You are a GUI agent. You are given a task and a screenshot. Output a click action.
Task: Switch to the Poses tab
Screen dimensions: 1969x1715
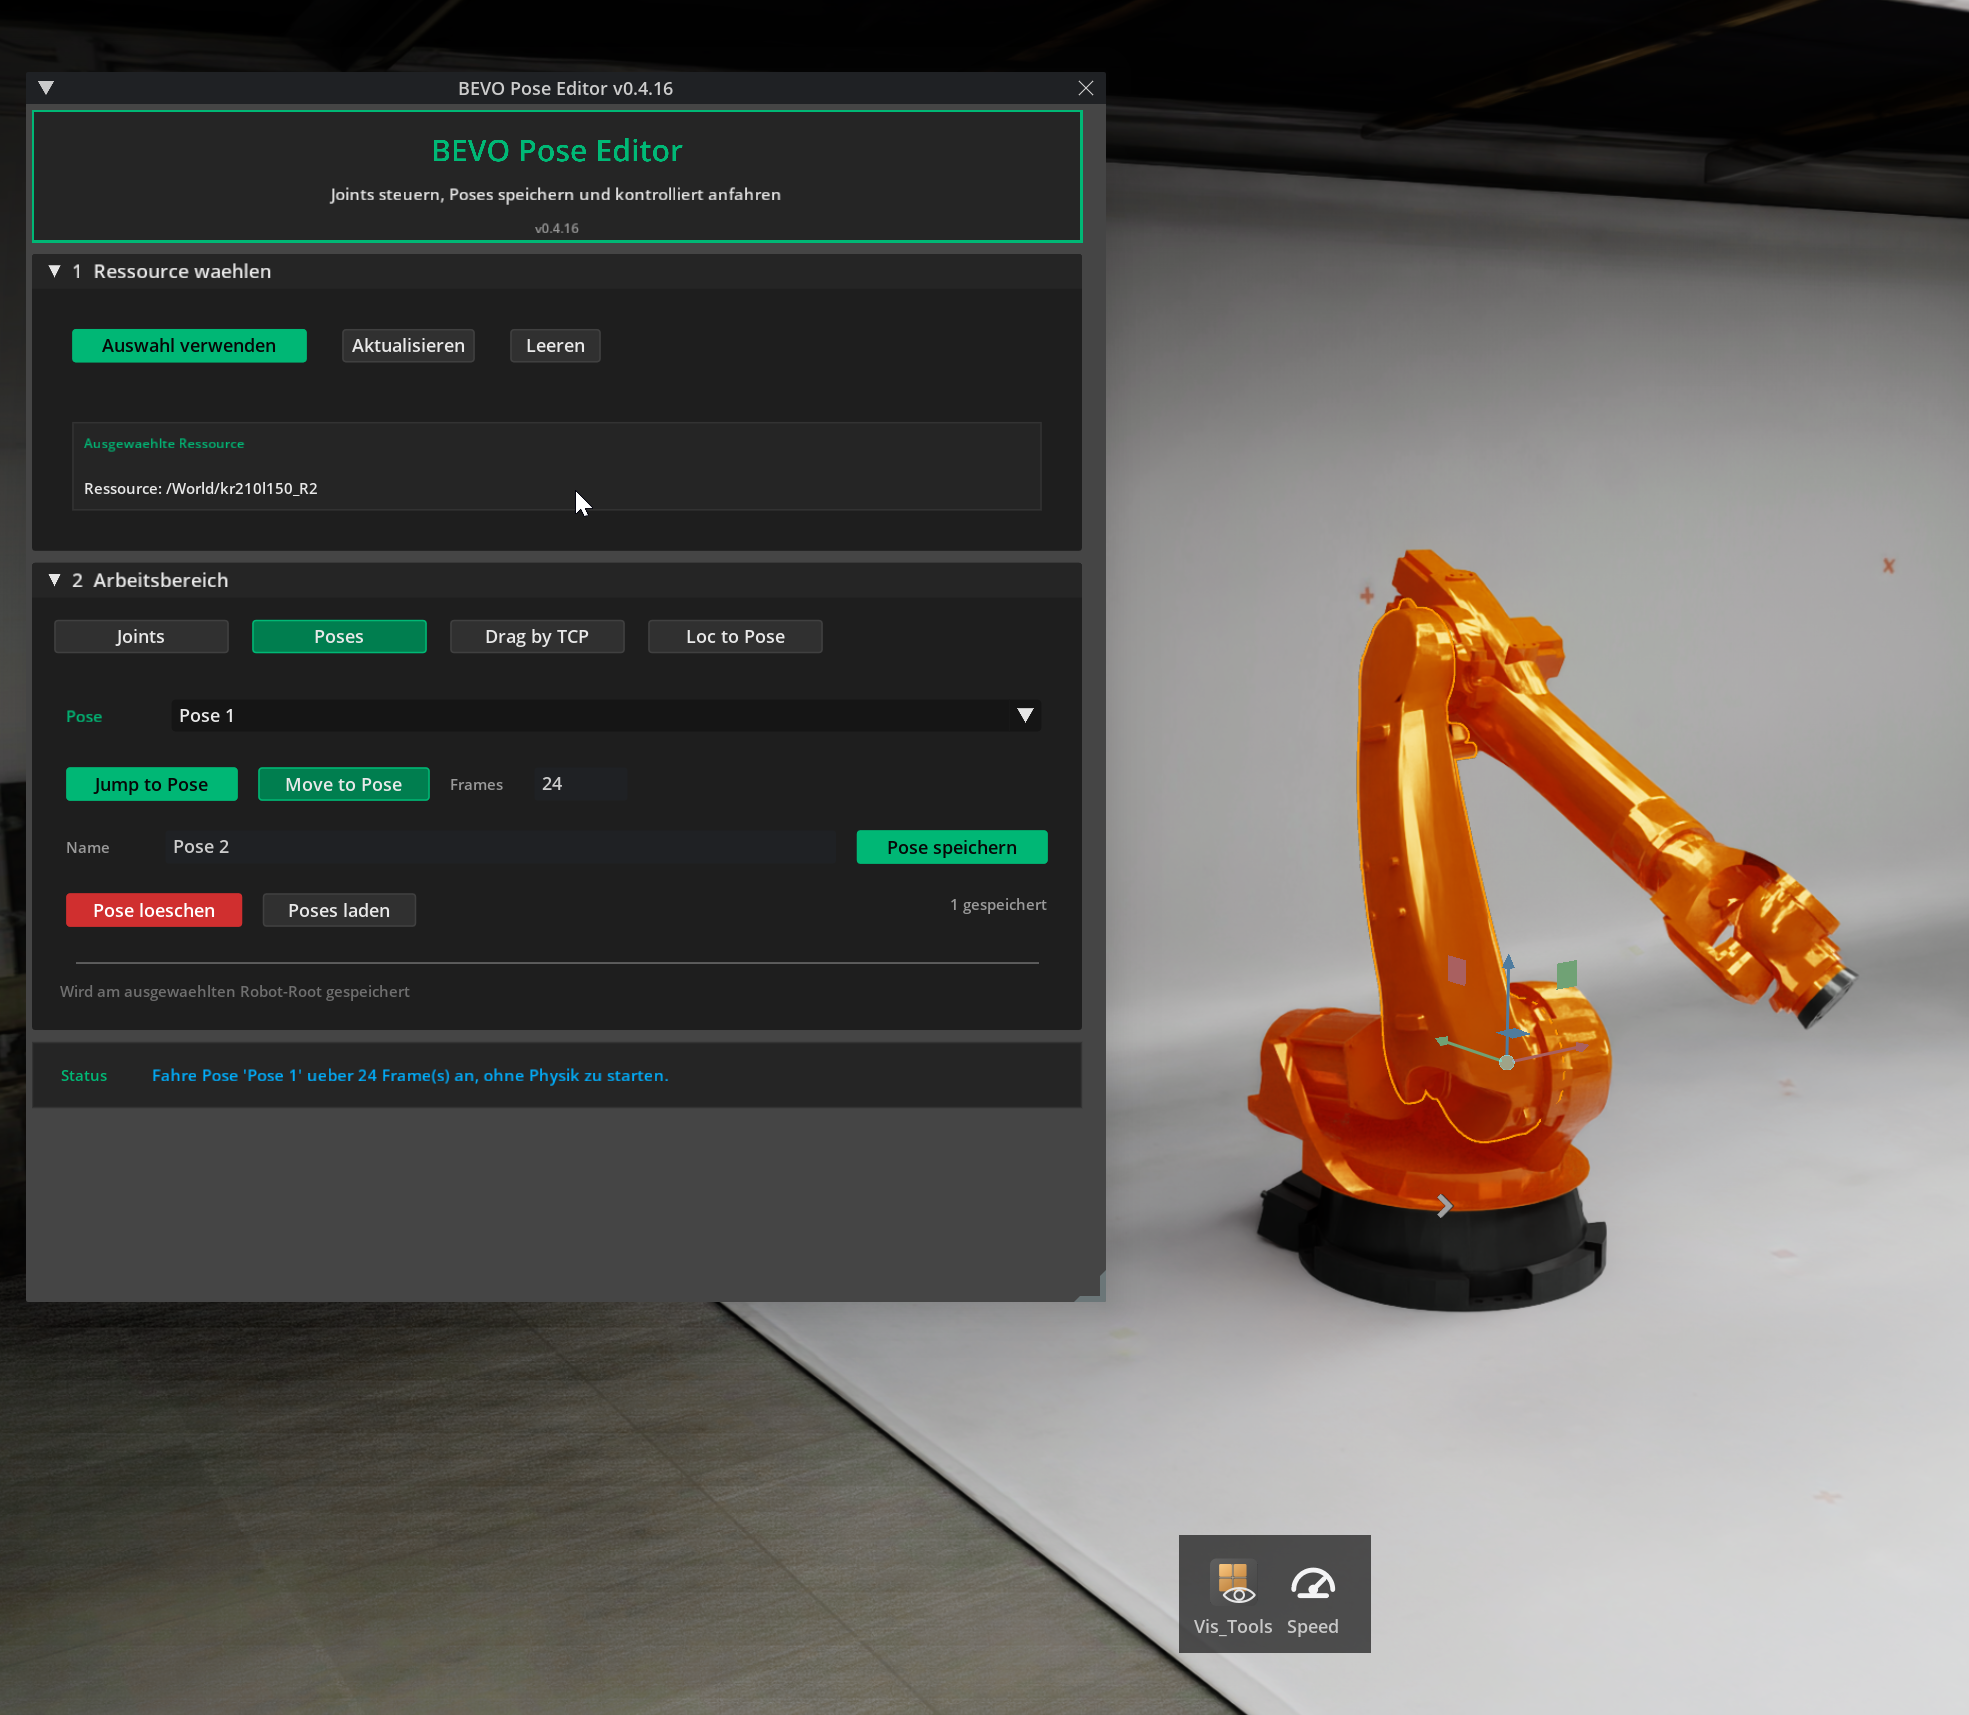click(x=339, y=637)
